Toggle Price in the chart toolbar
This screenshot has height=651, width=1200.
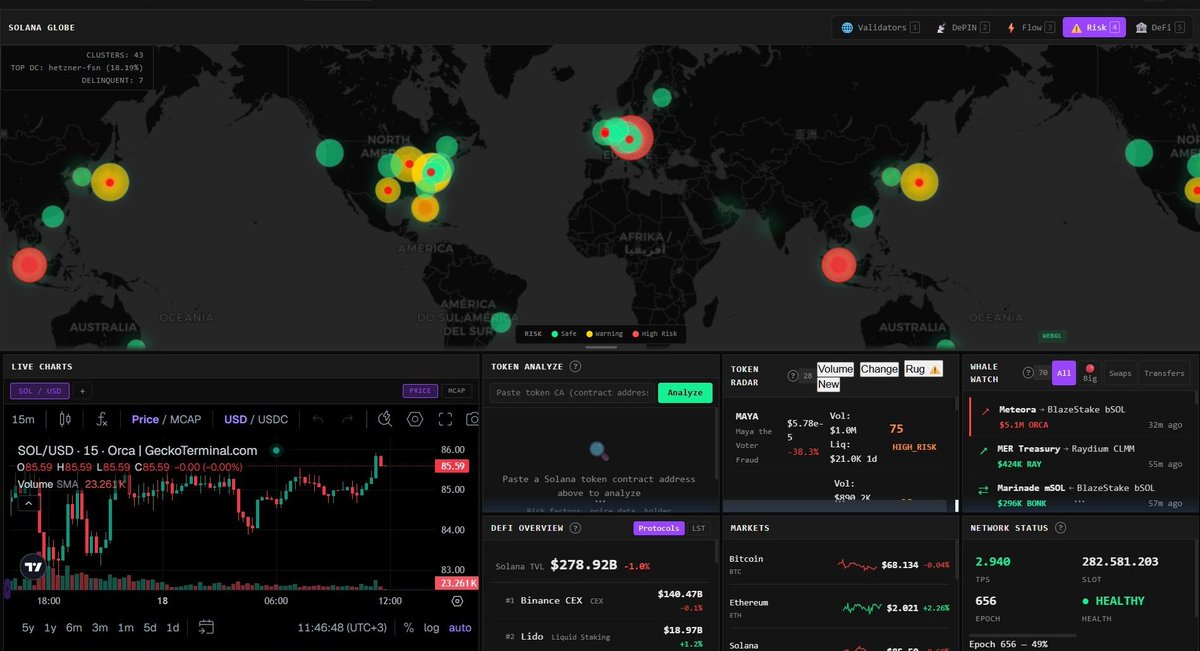point(145,420)
